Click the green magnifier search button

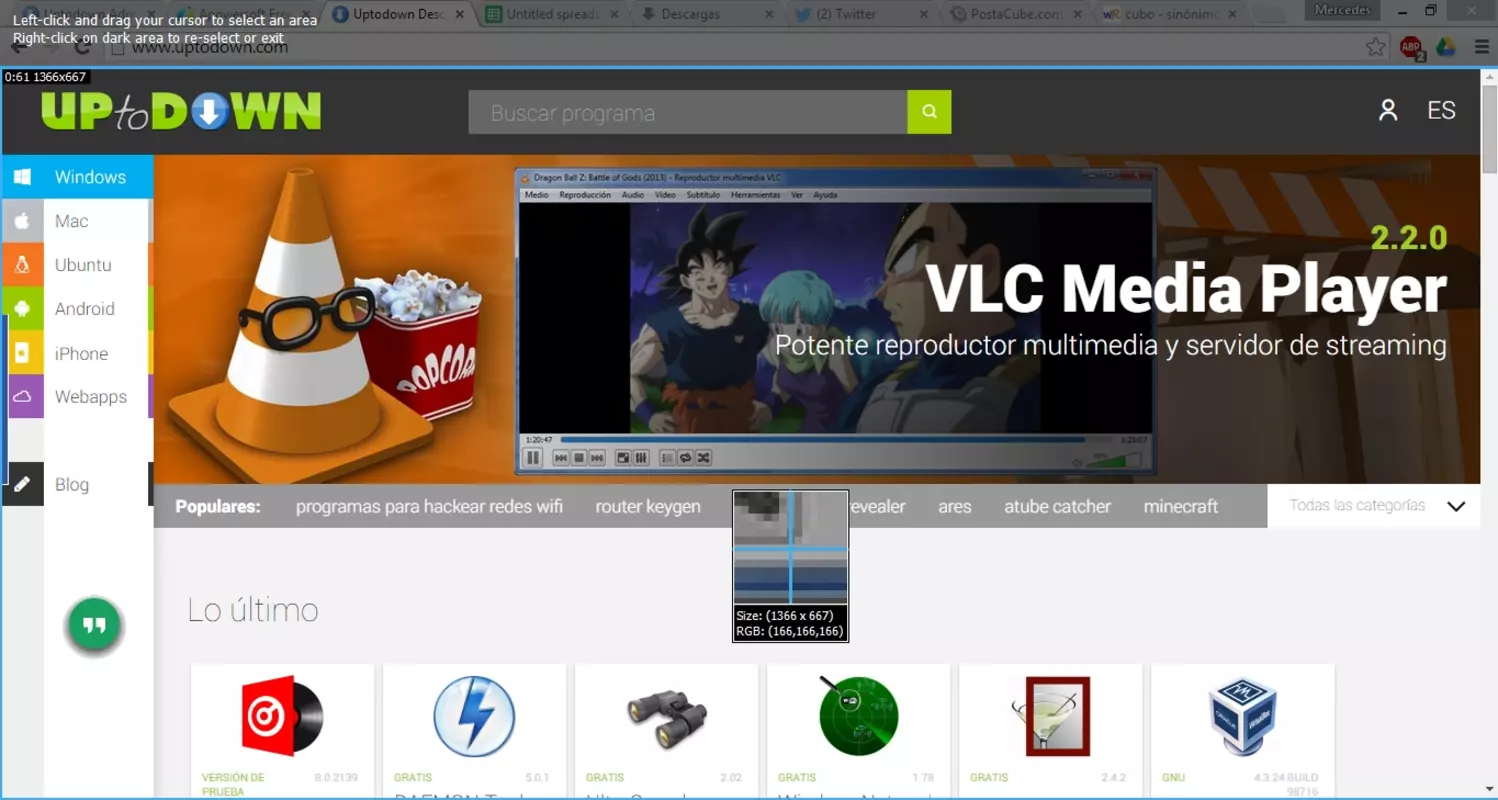929,112
